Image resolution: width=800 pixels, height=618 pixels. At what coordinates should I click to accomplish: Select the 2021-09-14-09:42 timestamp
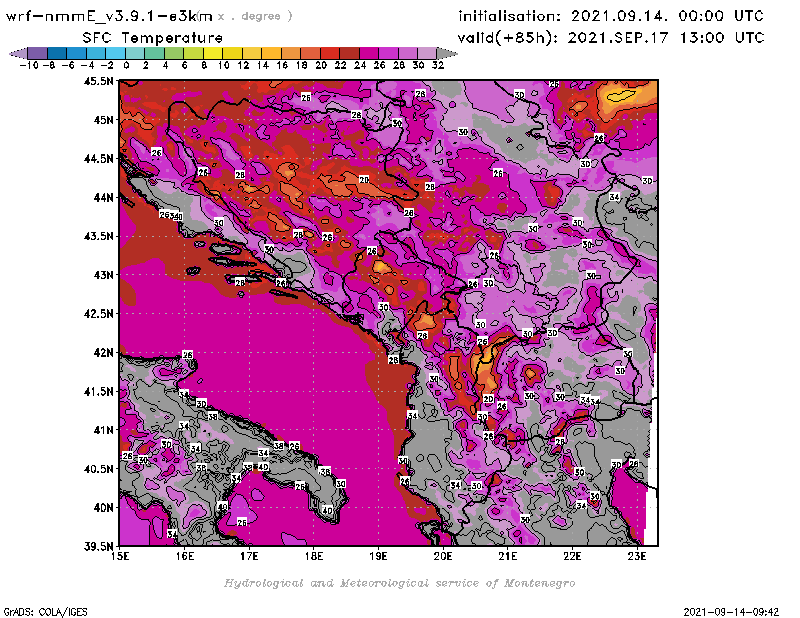(731, 612)
